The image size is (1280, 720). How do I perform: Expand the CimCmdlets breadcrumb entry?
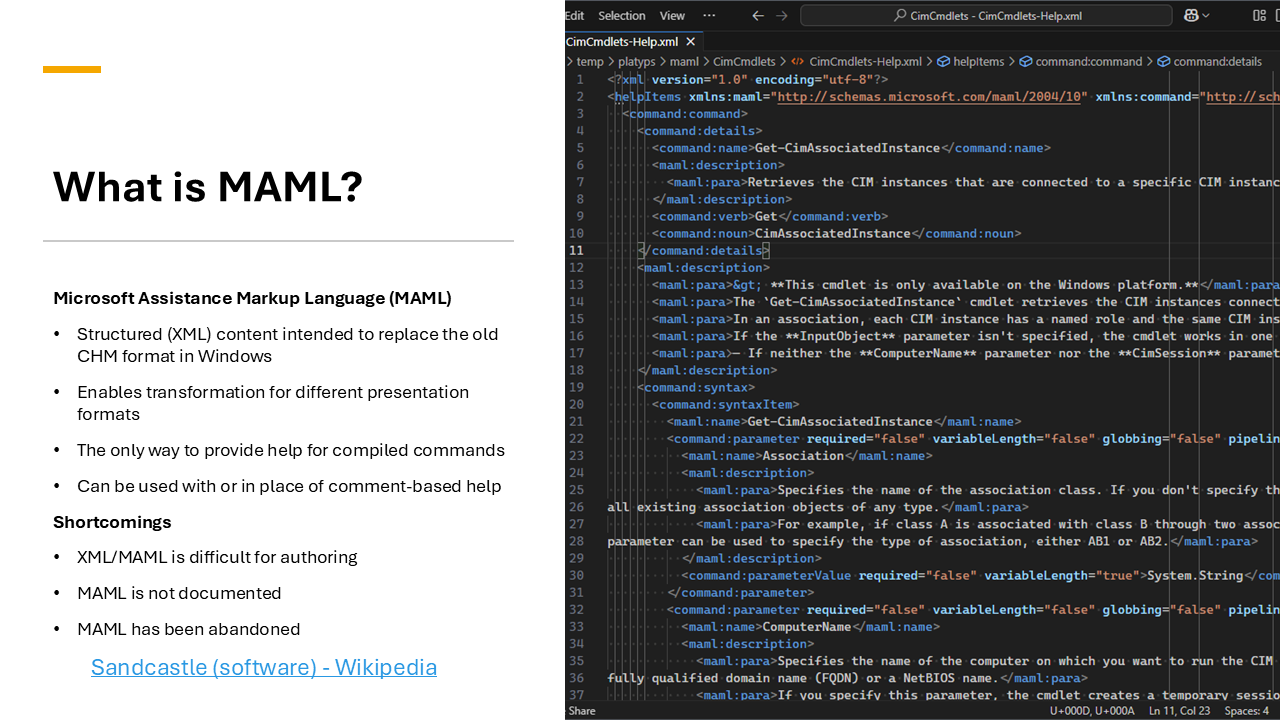tap(745, 61)
